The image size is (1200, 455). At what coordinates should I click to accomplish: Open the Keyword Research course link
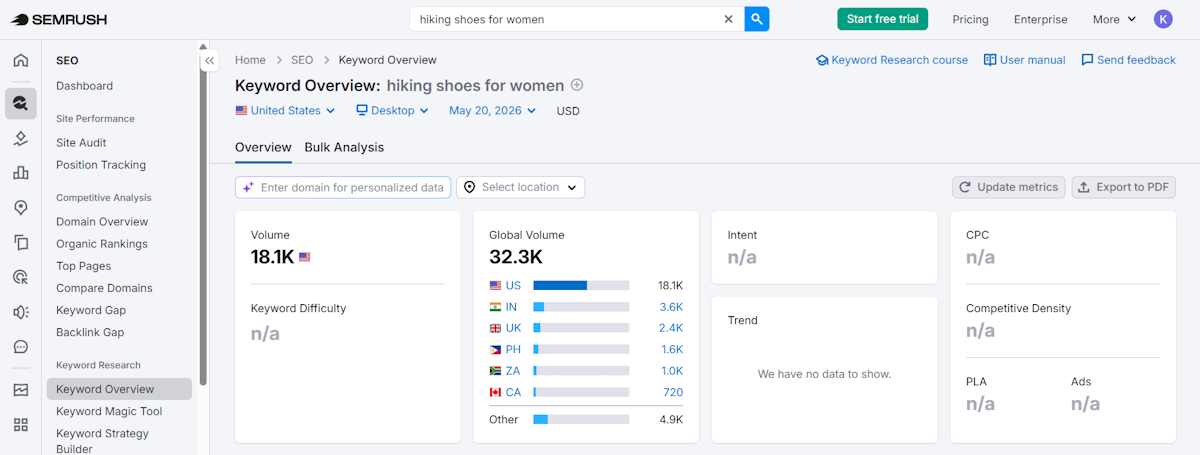(892, 60)
